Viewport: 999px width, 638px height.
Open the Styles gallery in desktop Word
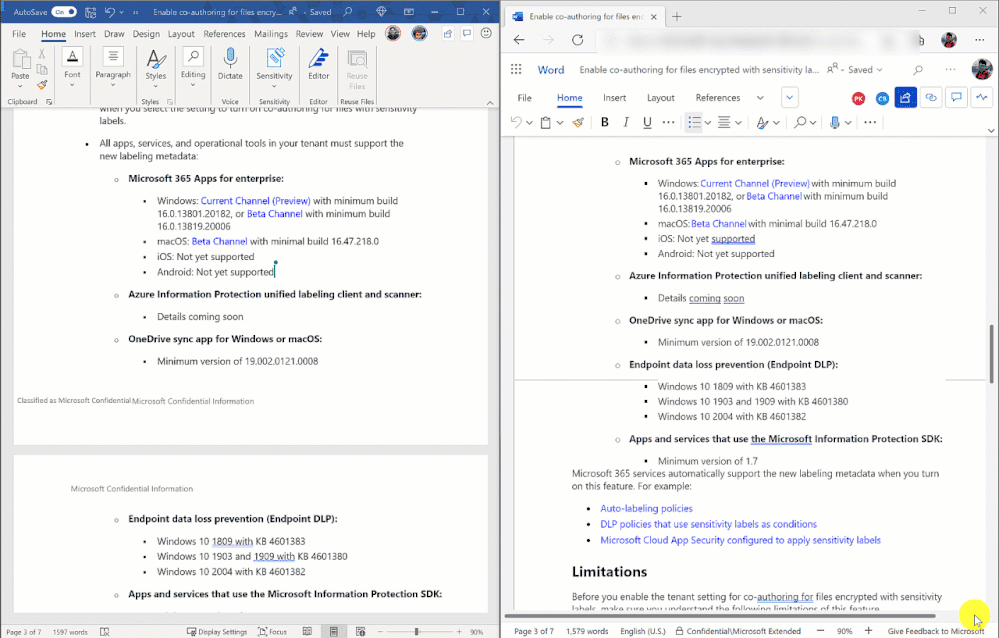click(x=155, y=67)
